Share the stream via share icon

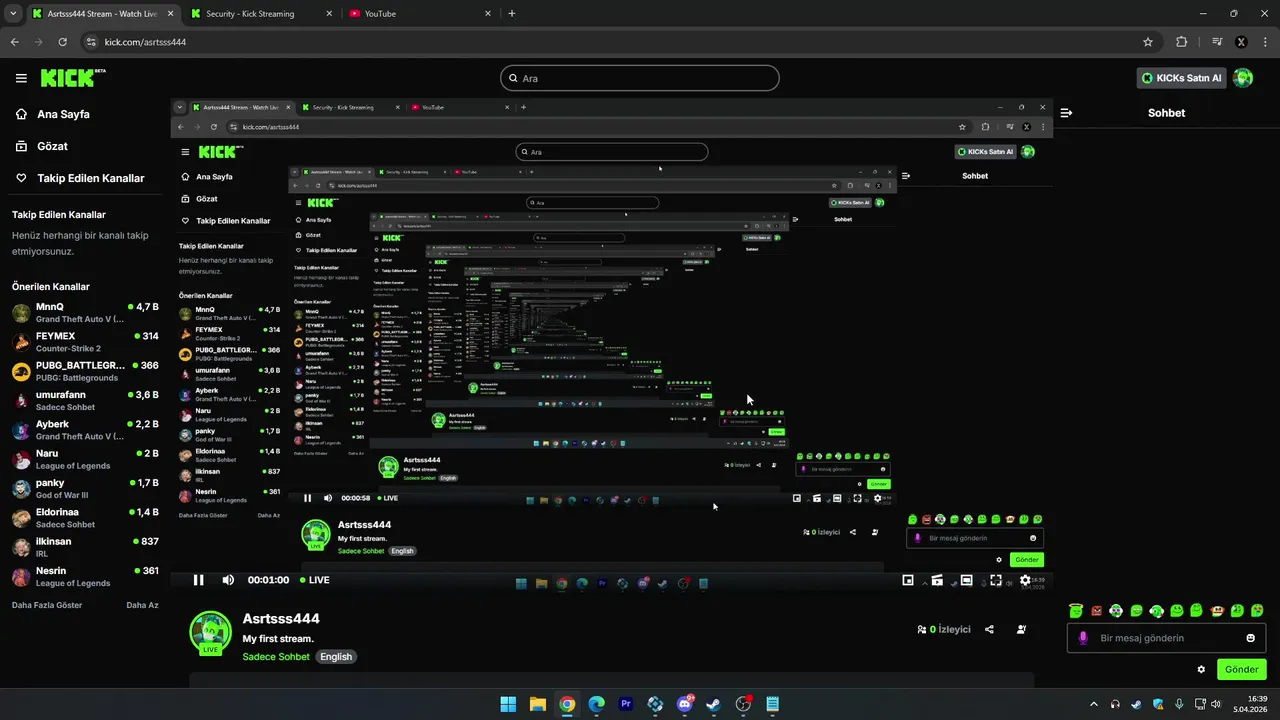point(989,630)
